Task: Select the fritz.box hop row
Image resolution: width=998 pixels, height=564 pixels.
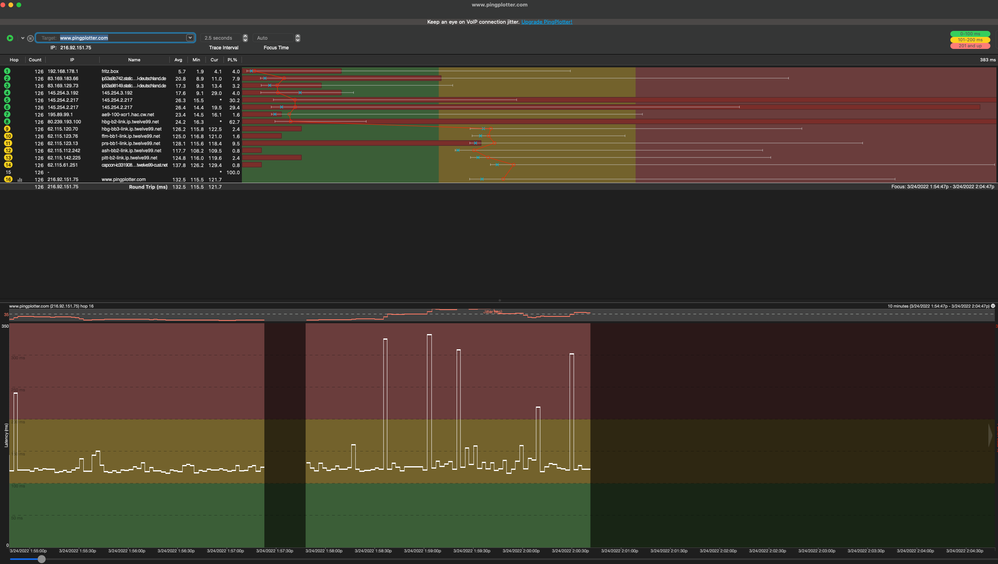Action: (x=110, y=72)
